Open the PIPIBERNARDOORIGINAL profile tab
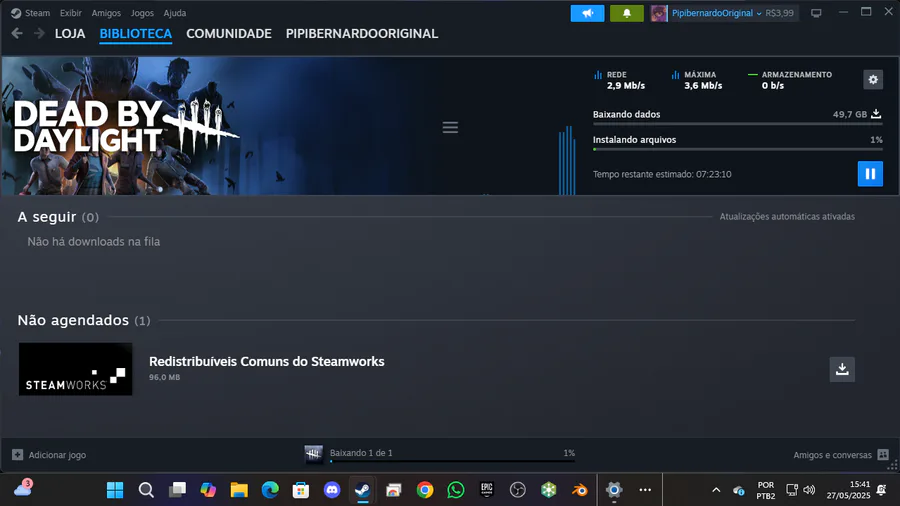 pyautogui.click(x=362, y=33)
